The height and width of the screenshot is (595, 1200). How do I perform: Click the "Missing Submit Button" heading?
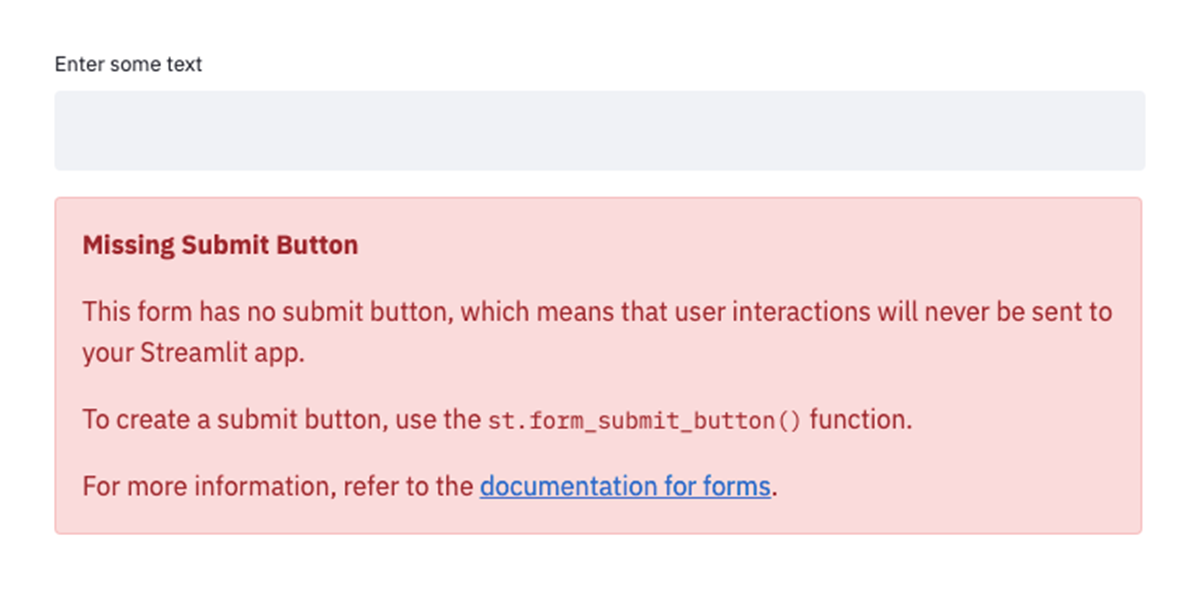coord(220,245)
